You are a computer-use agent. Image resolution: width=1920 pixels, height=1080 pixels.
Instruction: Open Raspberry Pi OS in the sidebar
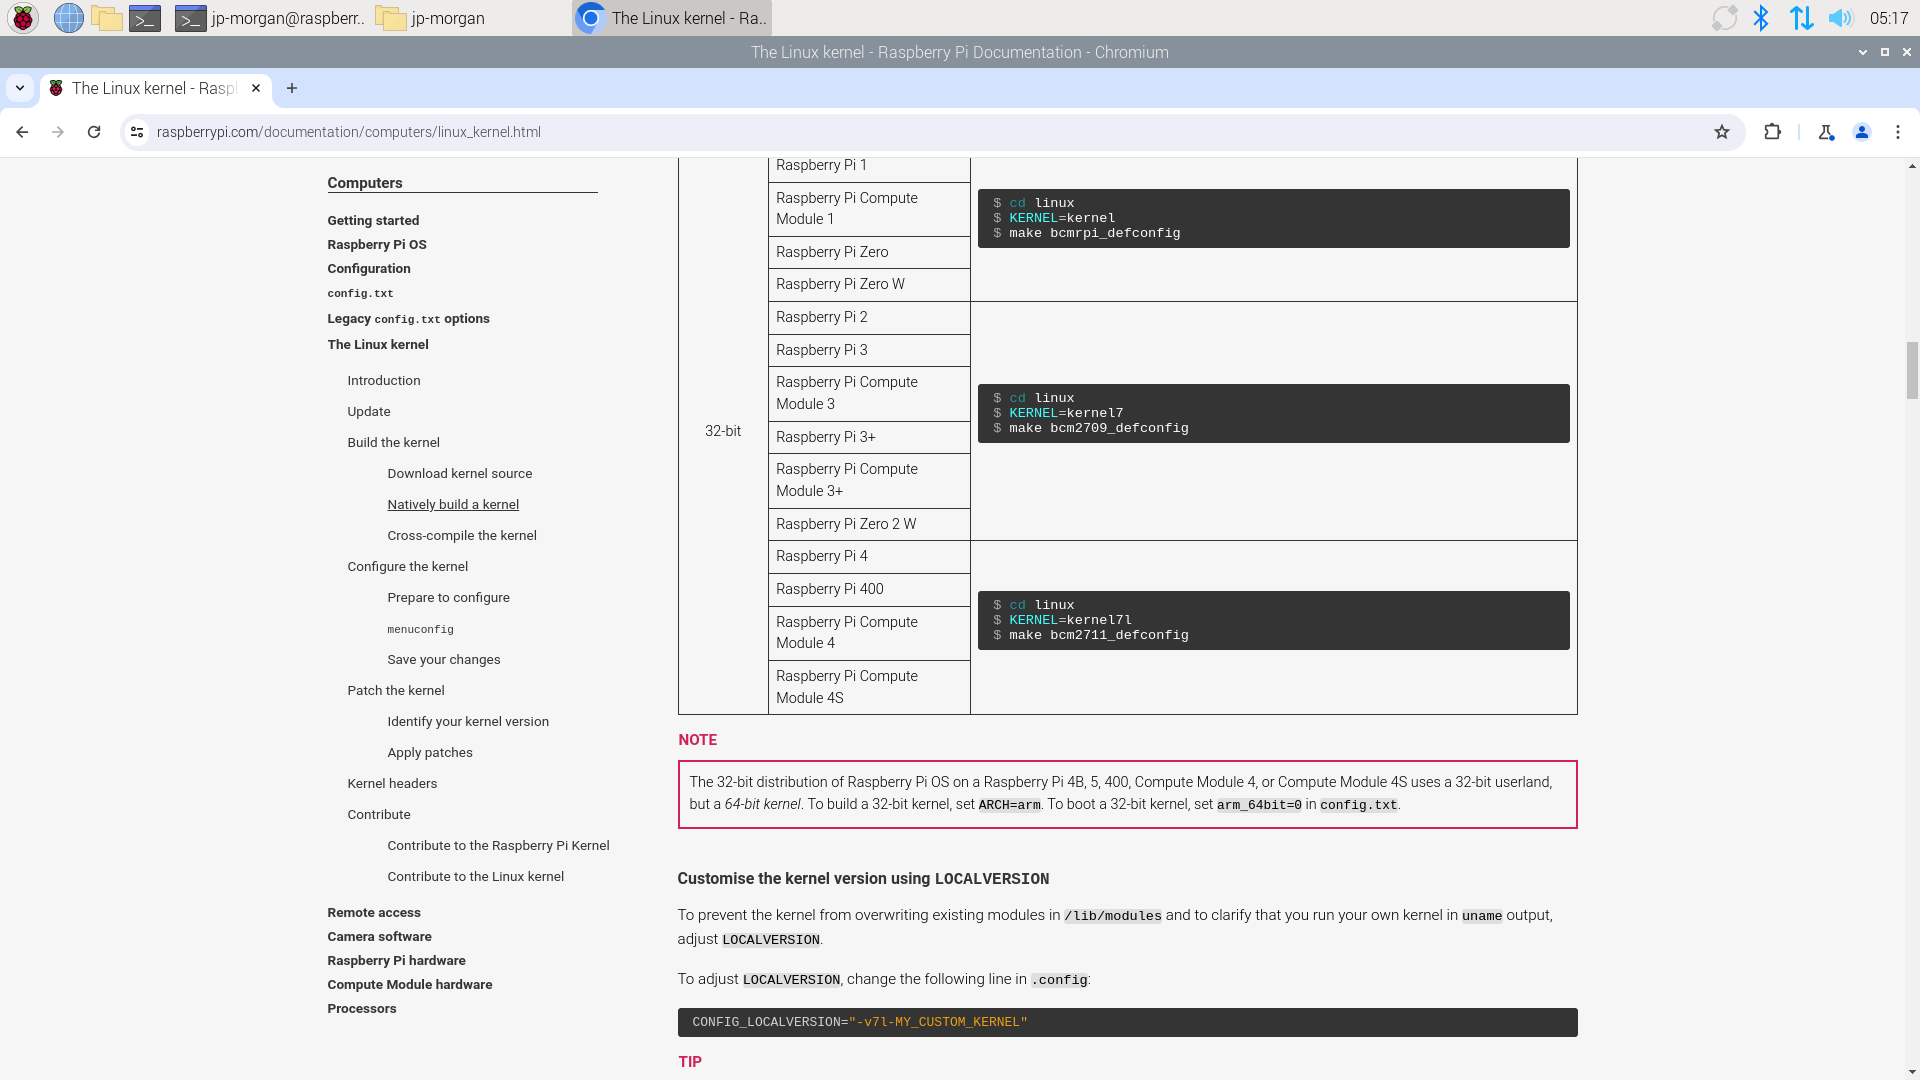377,244
